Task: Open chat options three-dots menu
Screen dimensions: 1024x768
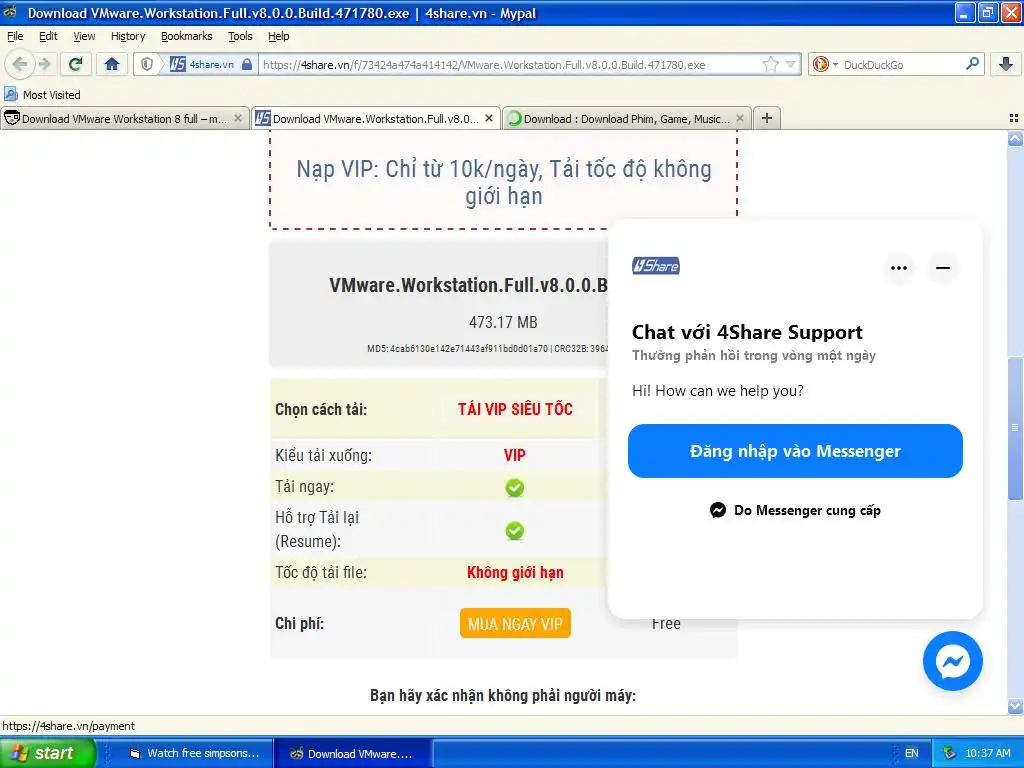Action: [899, 267]
